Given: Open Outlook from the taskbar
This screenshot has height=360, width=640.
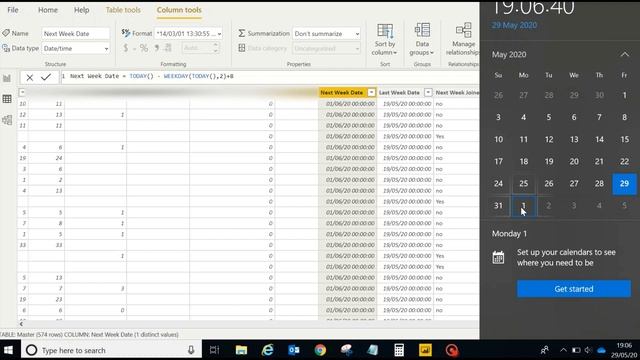Looking at the screenshot, I should click(293, 350).
